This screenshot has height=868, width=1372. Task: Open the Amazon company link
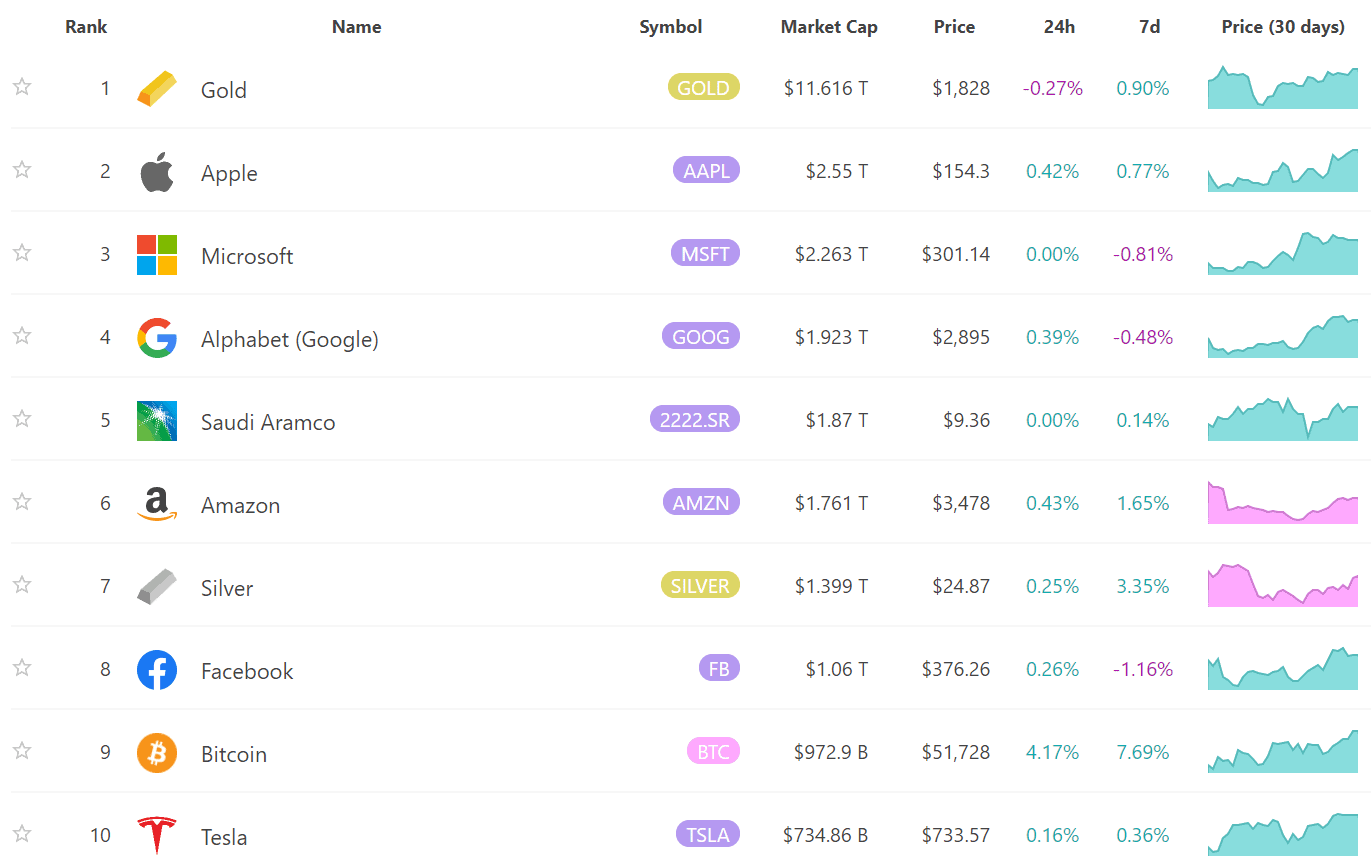[x=240, y=505]
